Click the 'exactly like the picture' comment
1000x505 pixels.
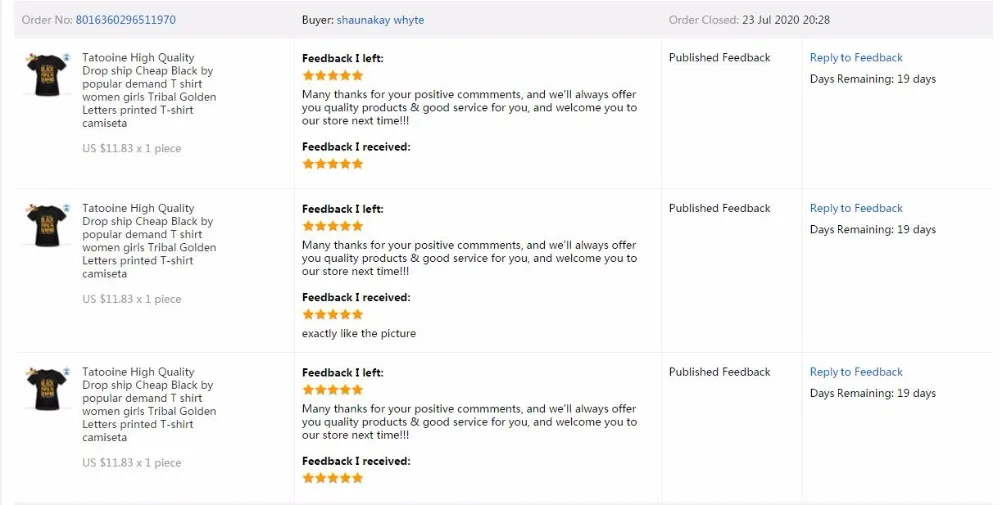359,334
